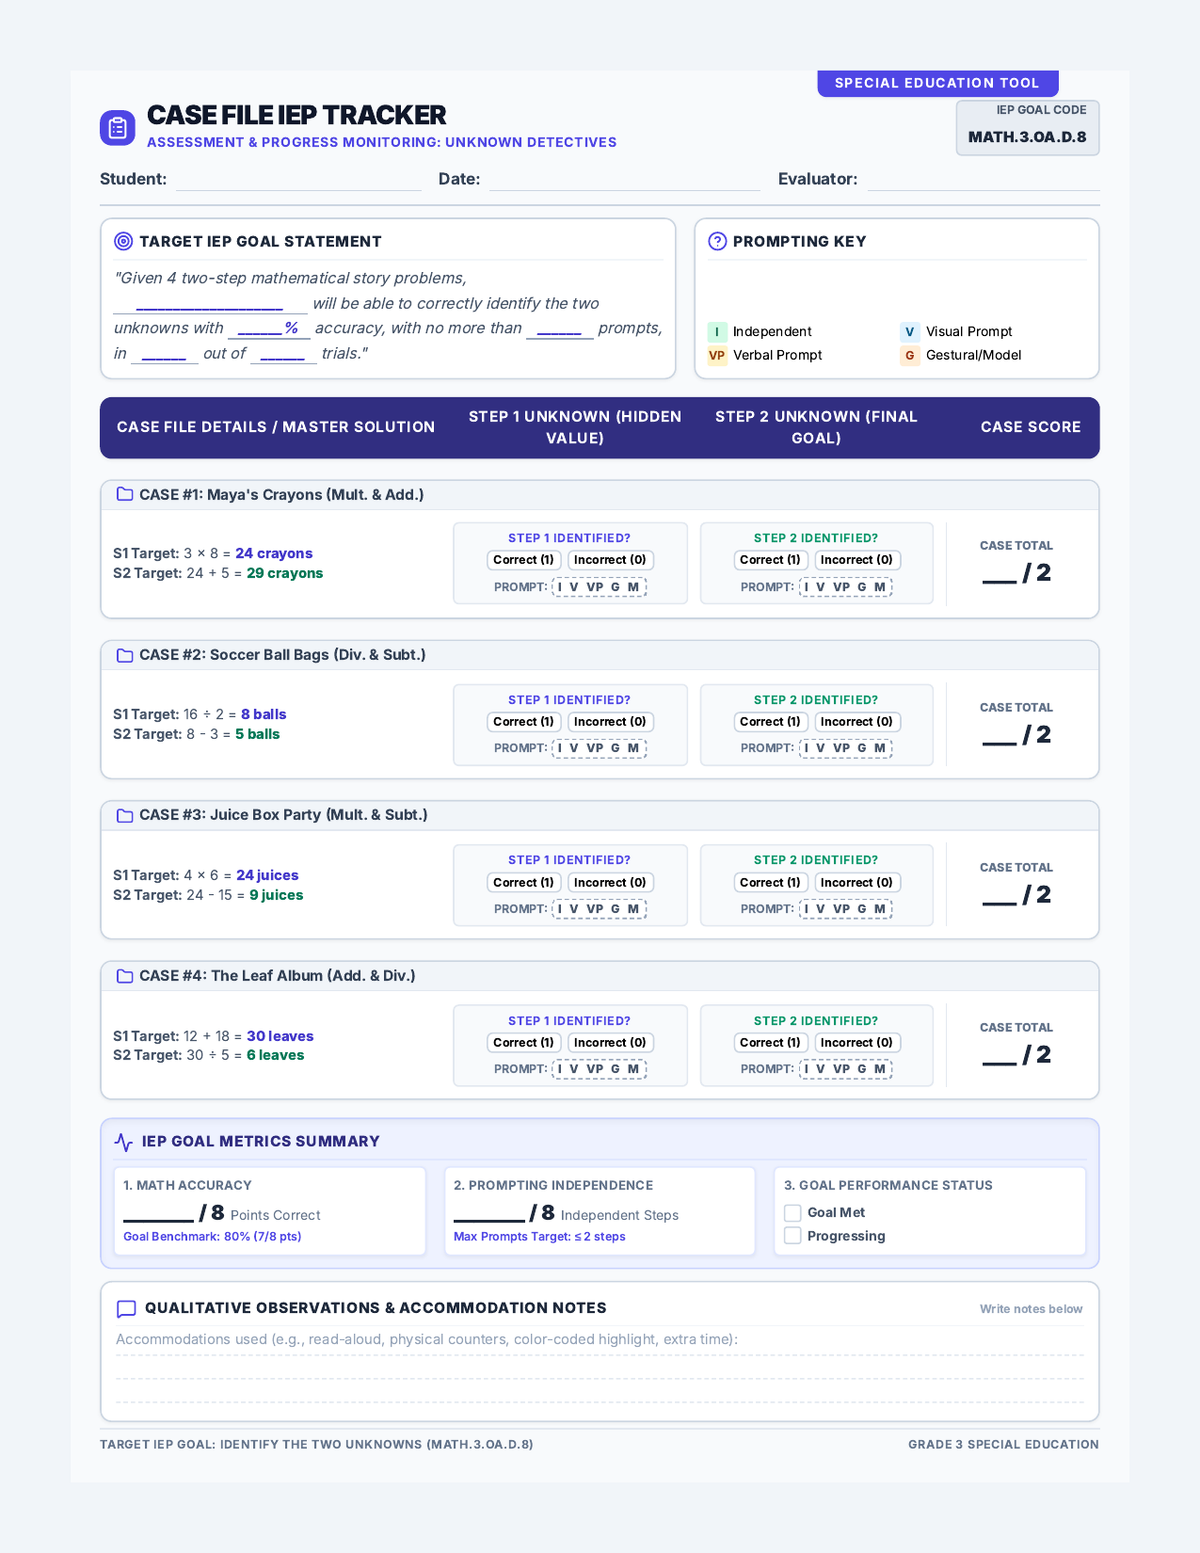Click the speech bubble icon beside Qualitative Observations

(126, 1309)
